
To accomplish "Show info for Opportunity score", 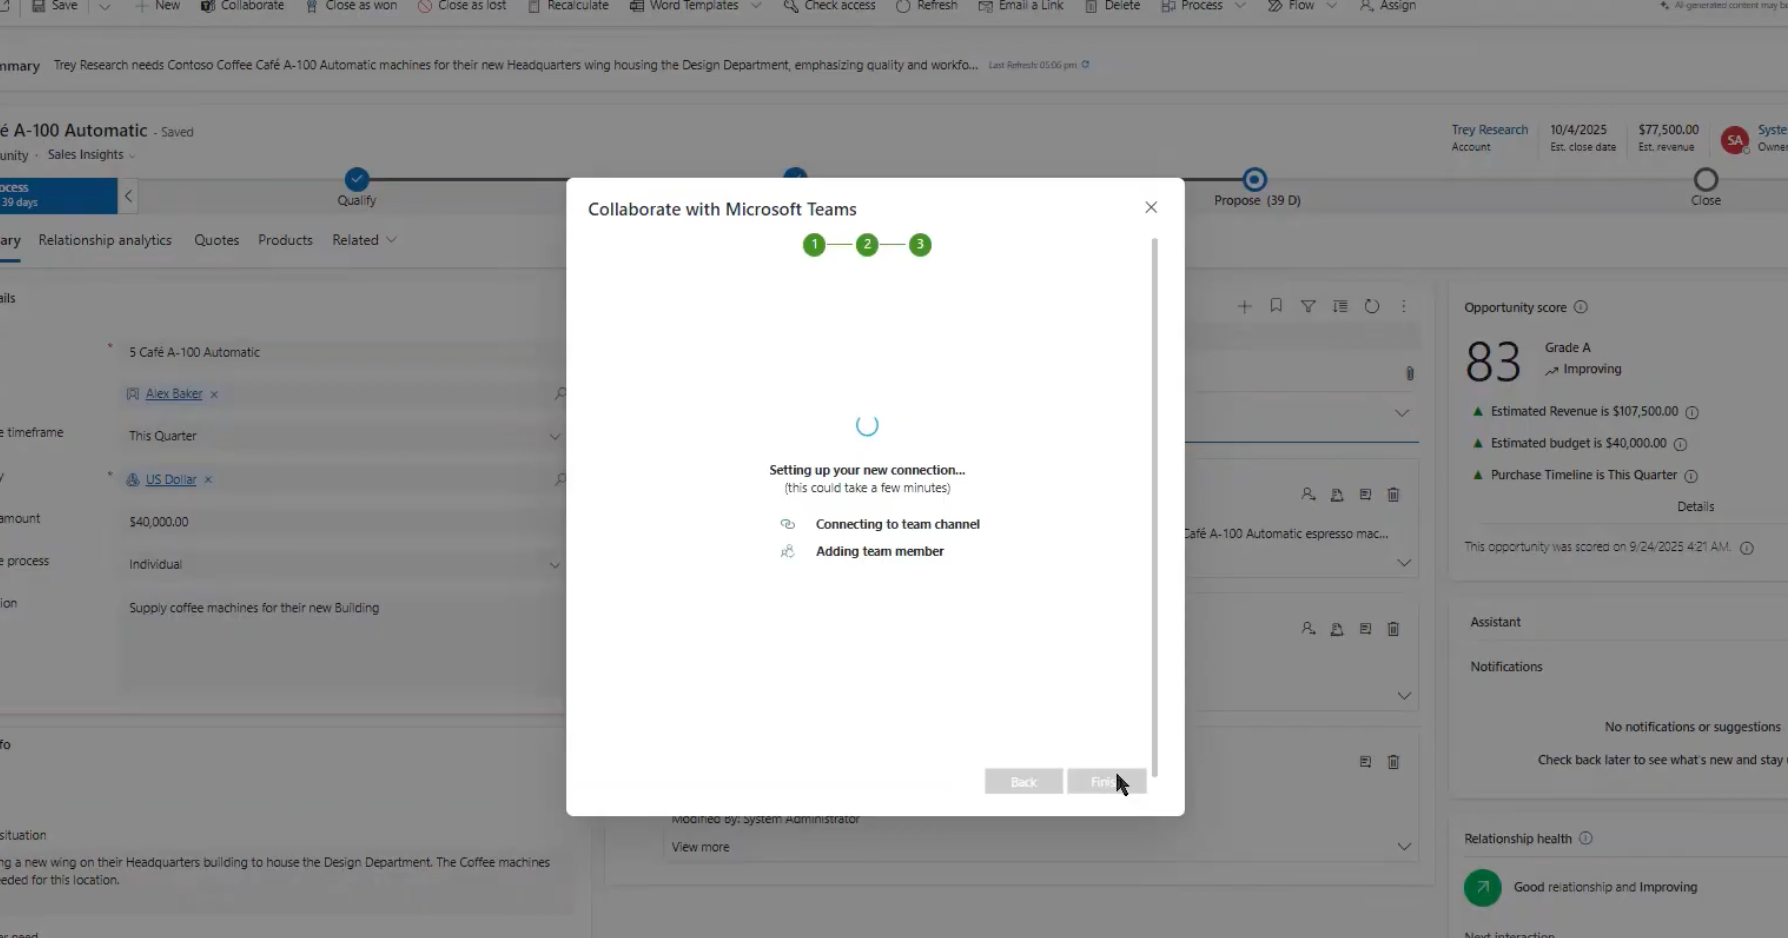I will tap(1581, 307).
